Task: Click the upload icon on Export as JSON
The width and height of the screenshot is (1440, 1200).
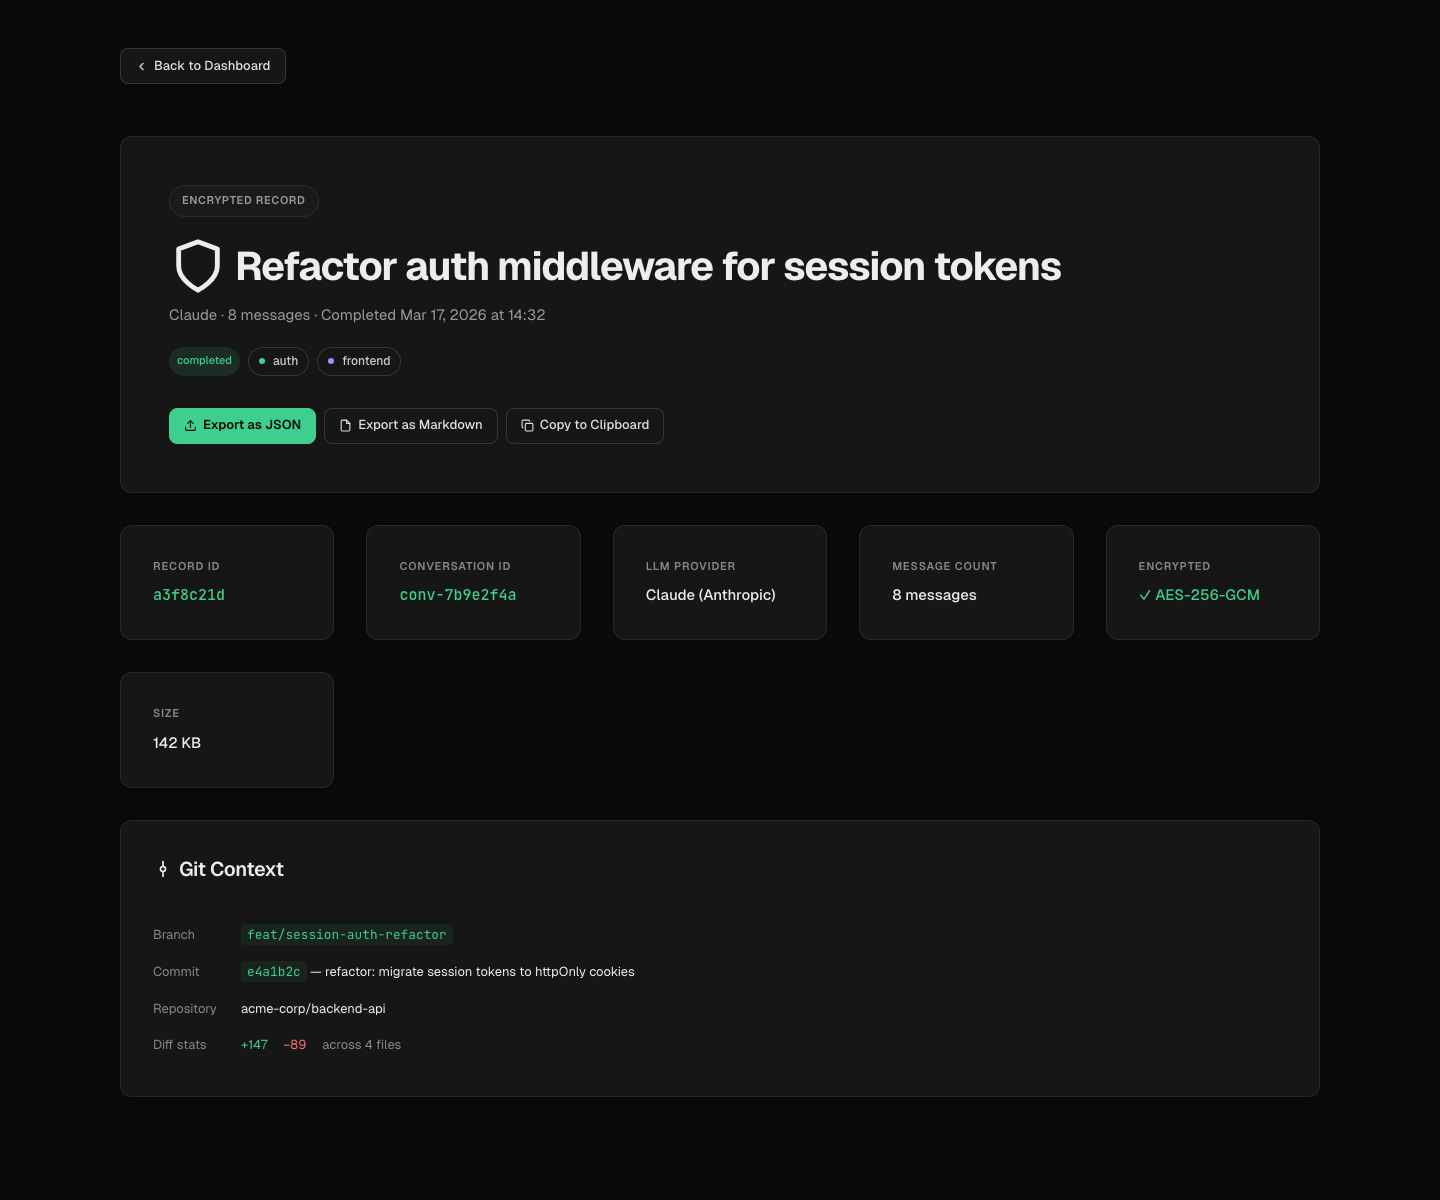Action: 190,426
